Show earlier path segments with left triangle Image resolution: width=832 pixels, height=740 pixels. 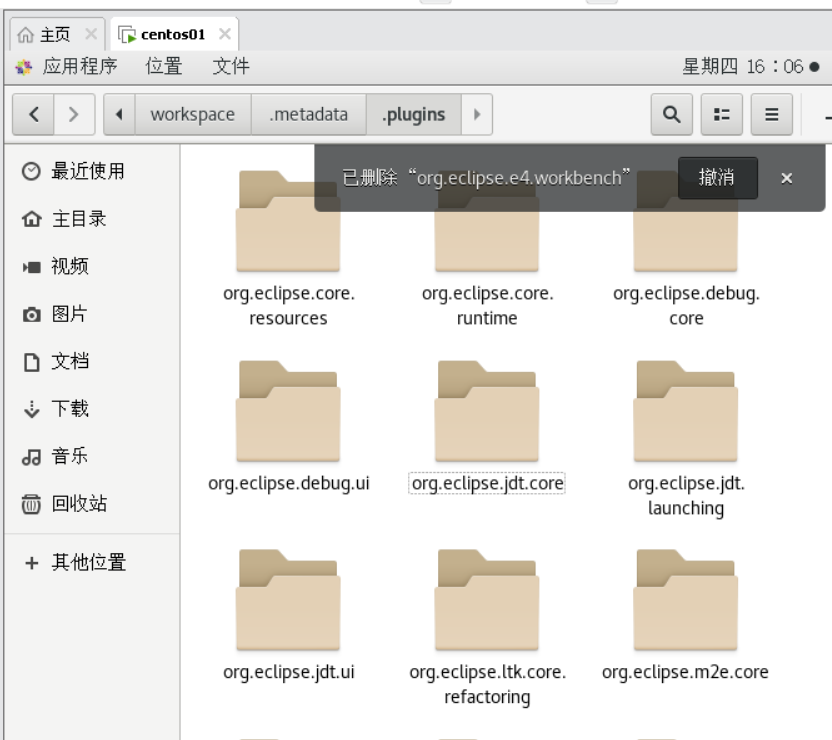coord(119,114)
